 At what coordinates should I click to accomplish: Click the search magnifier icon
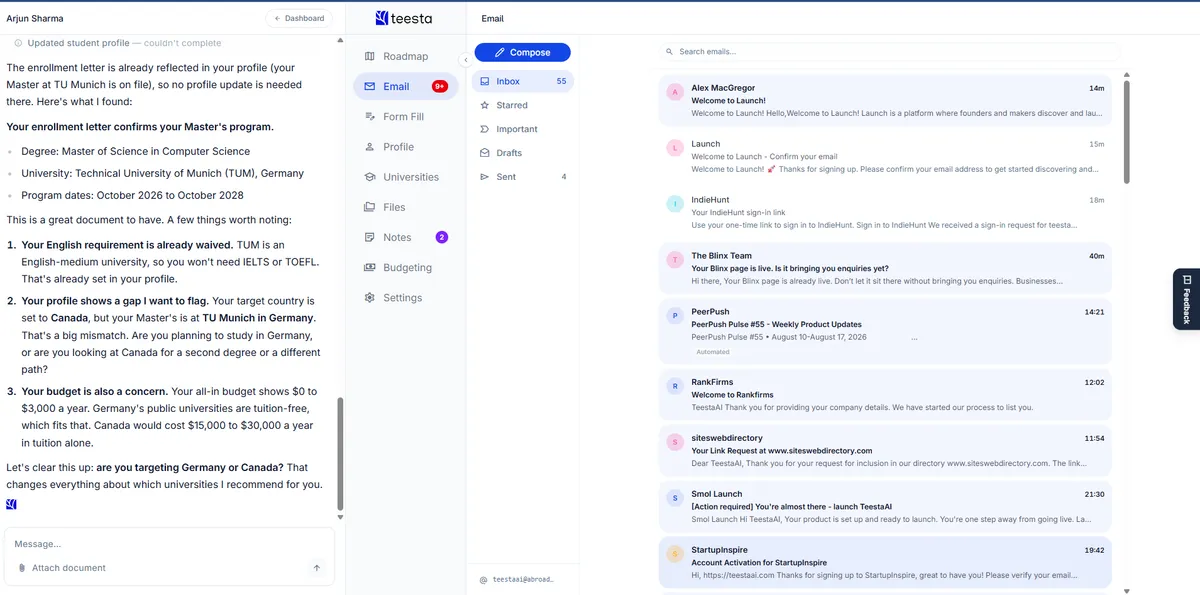(670, 52)
